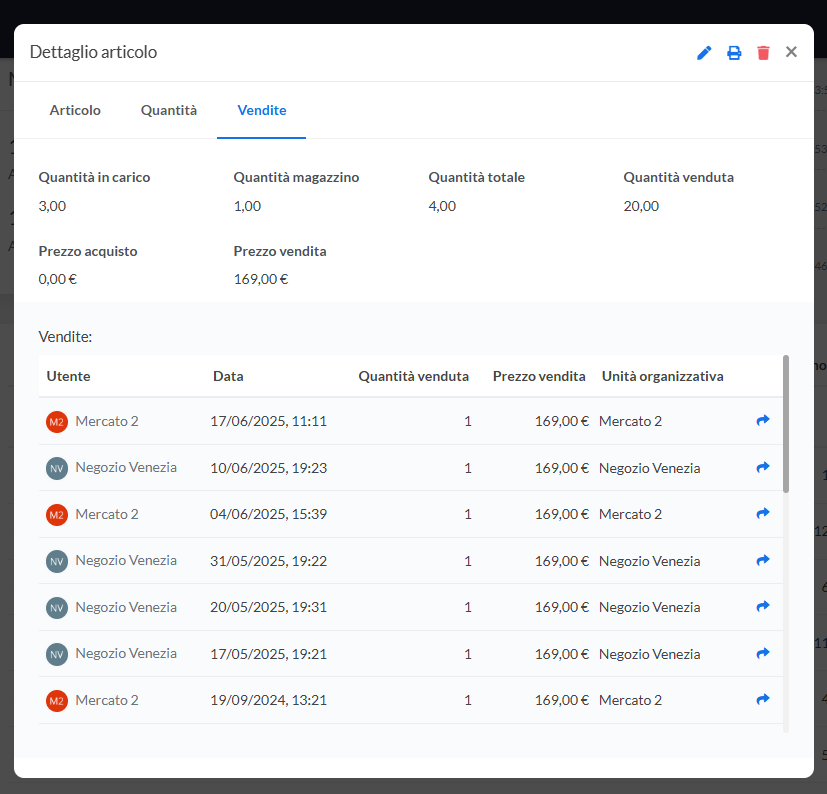Image resolution: width=827 pixels, height=794 pixels.
Task: Select the Vendite tab
Action: (262, 110)
